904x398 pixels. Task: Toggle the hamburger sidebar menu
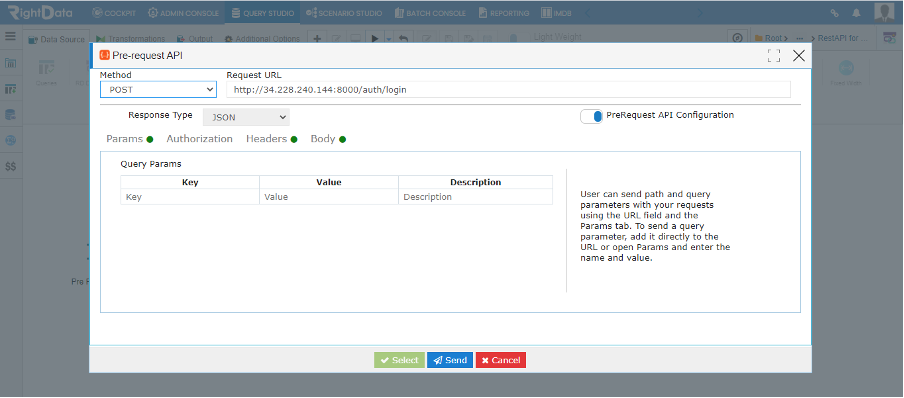pos(10,36)
